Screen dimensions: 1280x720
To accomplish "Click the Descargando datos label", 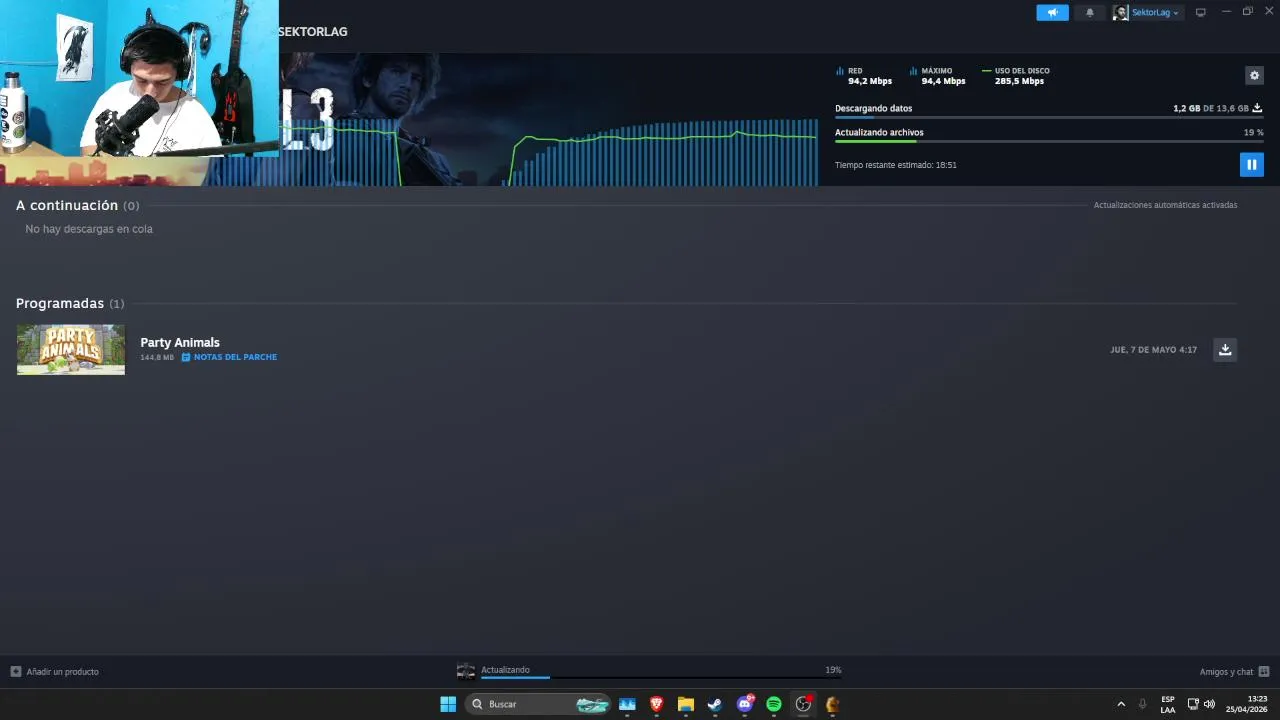I will tap(873, 108).
